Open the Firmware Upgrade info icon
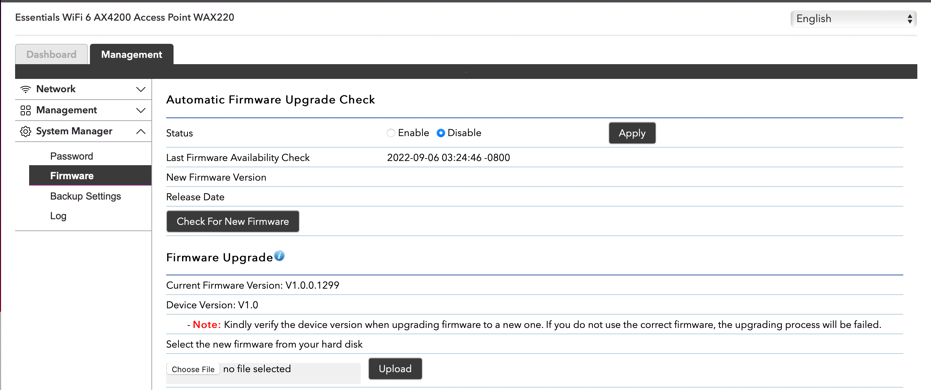This screenshot has height=390, width=931. pos(280,256)
